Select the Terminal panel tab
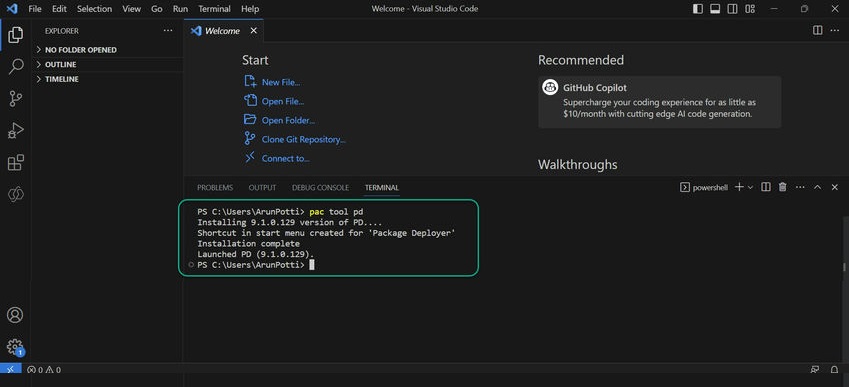 click(x=382, y=187)
